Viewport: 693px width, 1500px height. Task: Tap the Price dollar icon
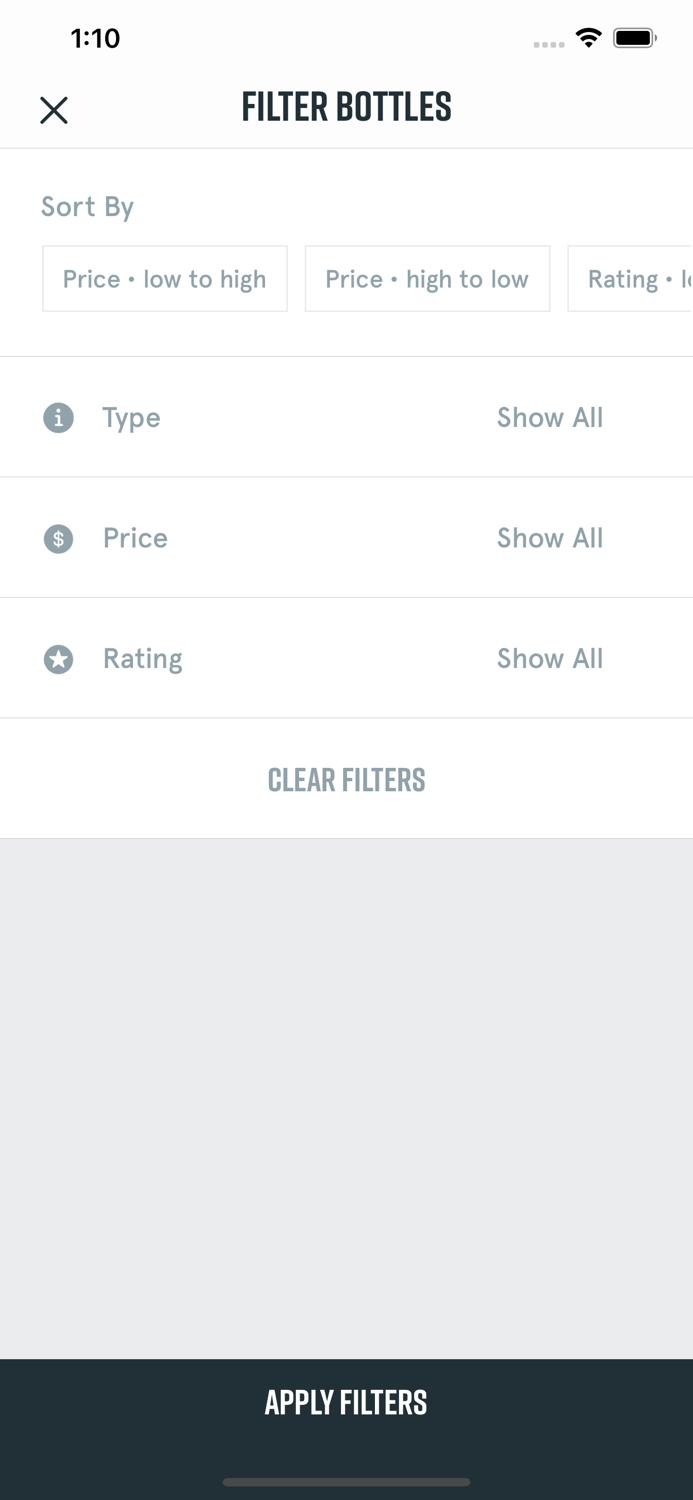point(58,539)
